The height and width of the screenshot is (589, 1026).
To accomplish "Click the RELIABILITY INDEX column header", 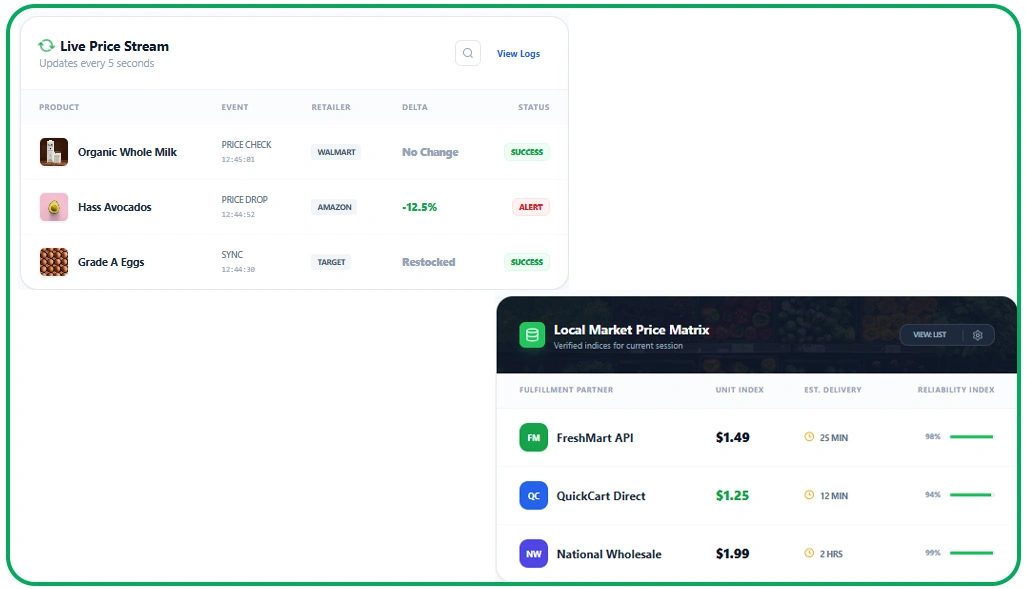I will click(955, 390).
